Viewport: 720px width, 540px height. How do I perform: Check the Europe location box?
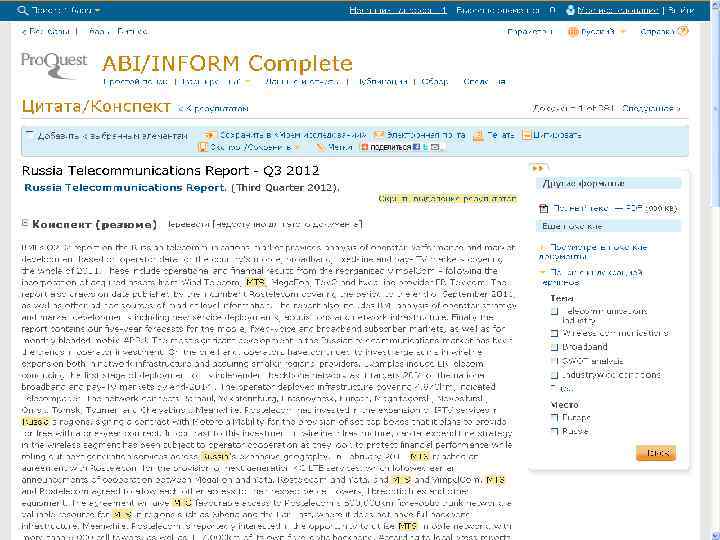coord(554,417)
